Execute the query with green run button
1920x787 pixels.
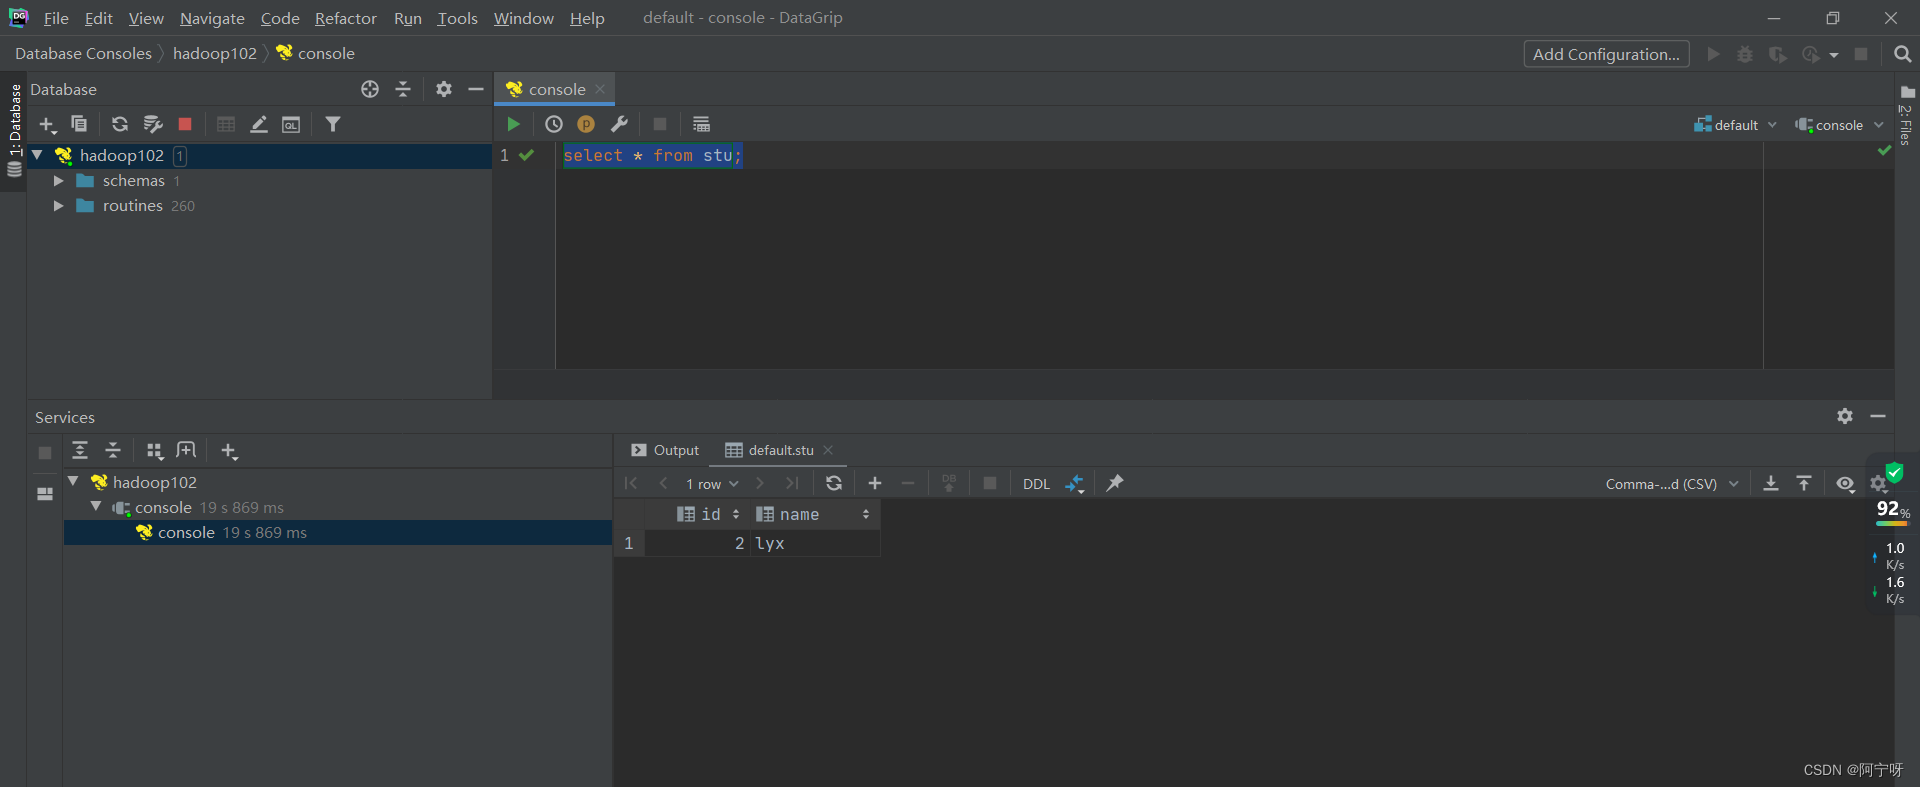(x=513, y=124)
